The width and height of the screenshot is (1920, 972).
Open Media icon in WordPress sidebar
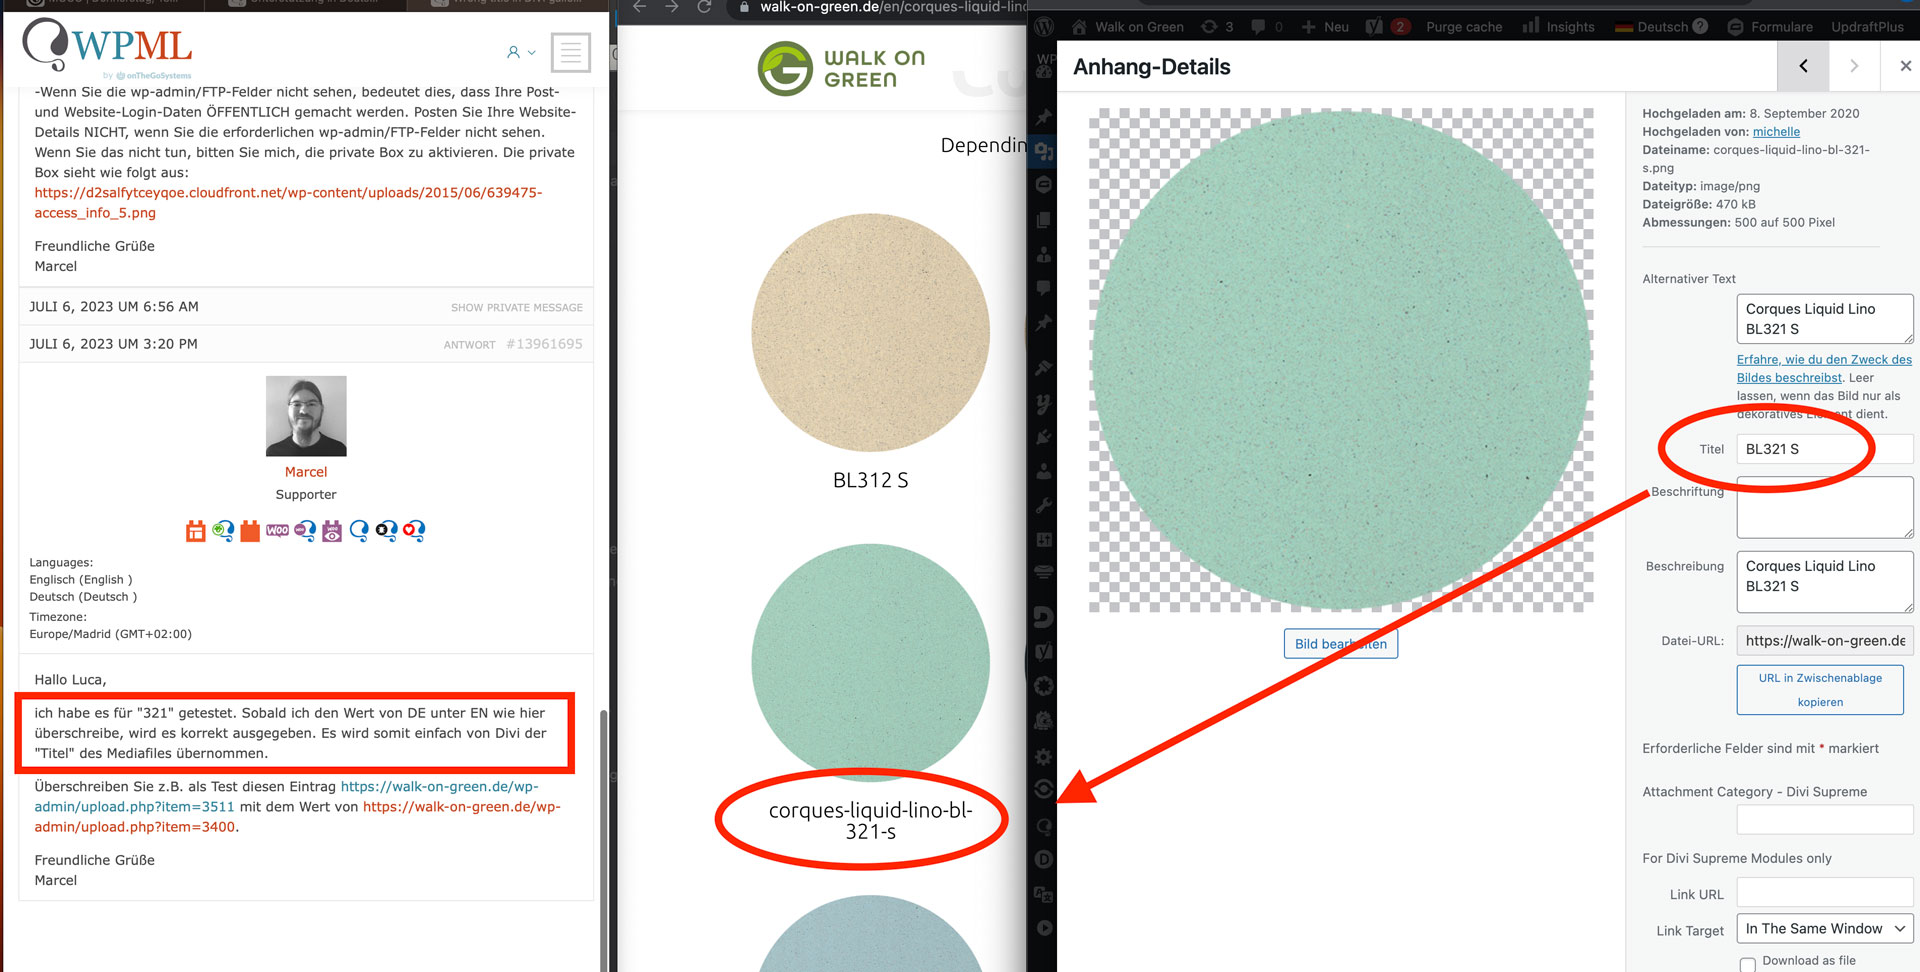pos(1044,151)
